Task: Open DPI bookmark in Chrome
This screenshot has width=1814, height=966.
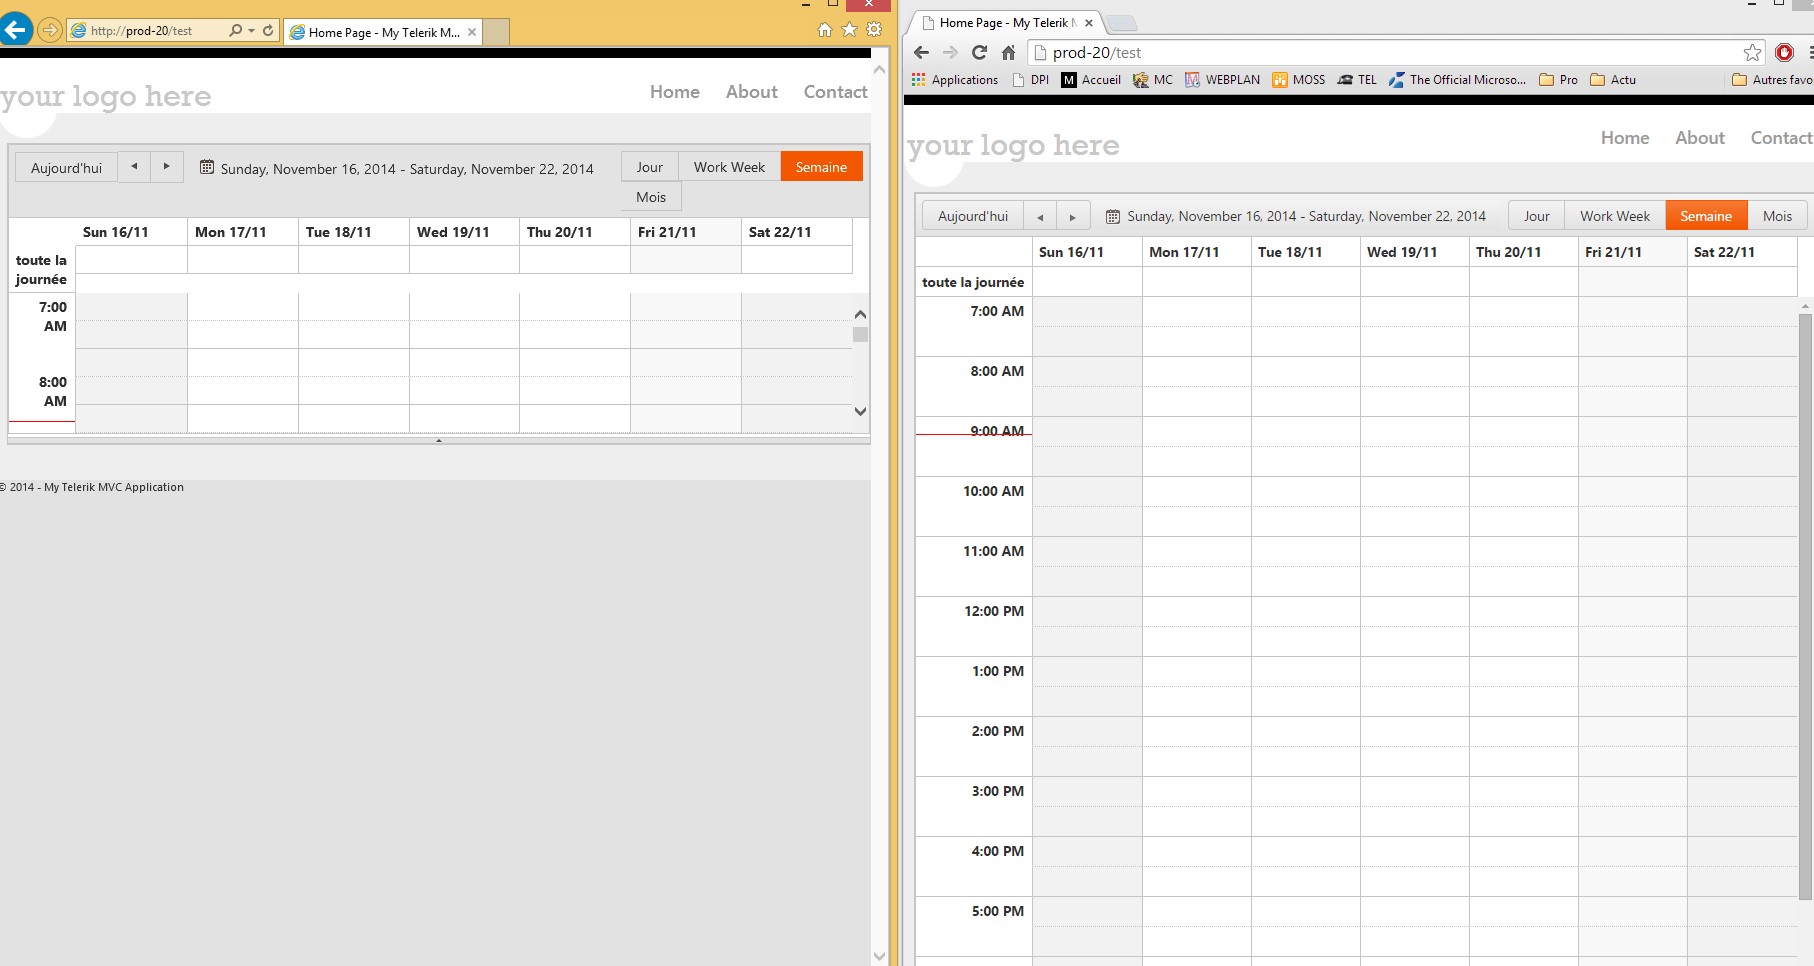Action: (1031, 80)
